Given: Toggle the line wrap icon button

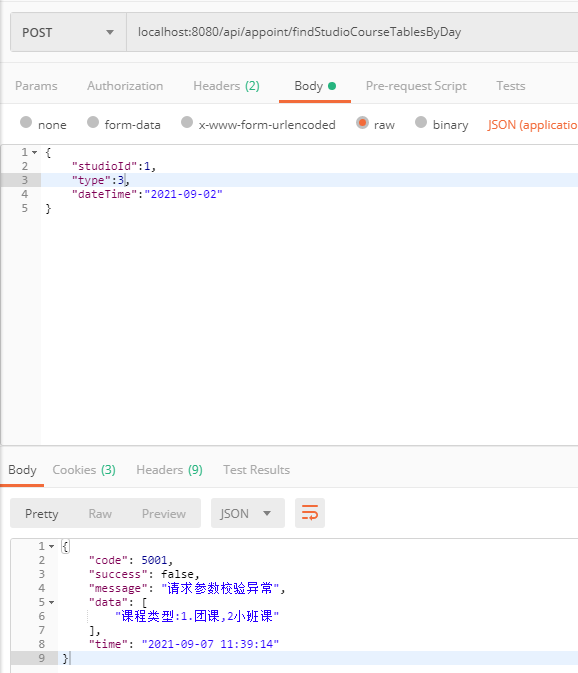Looking at the screenshot, I should click(x=310, y=513).
